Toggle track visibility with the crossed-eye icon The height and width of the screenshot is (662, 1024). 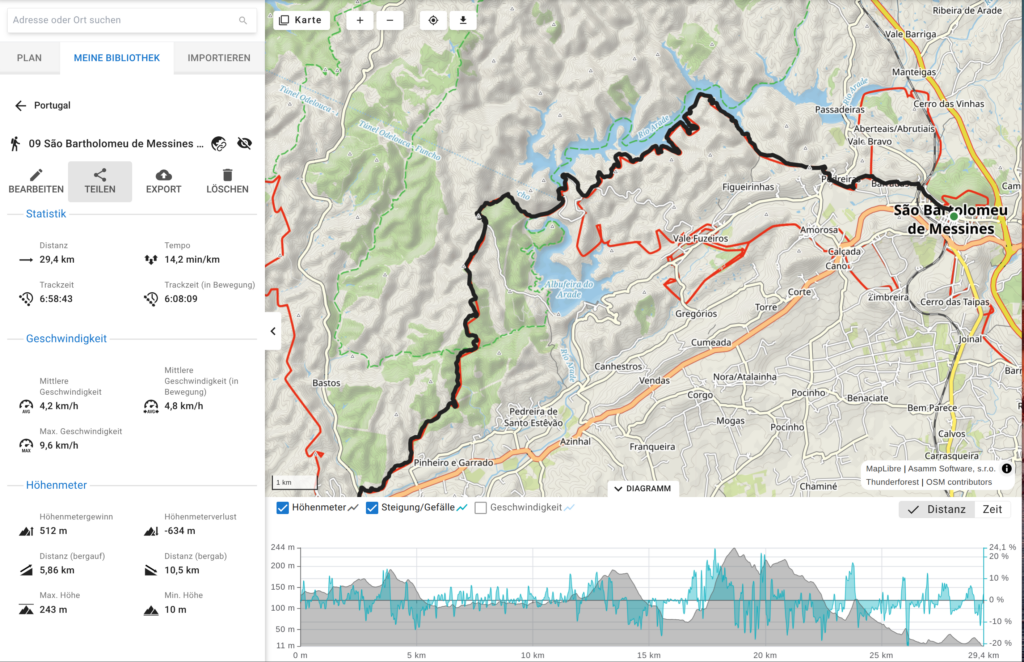(x=244, y=144)
